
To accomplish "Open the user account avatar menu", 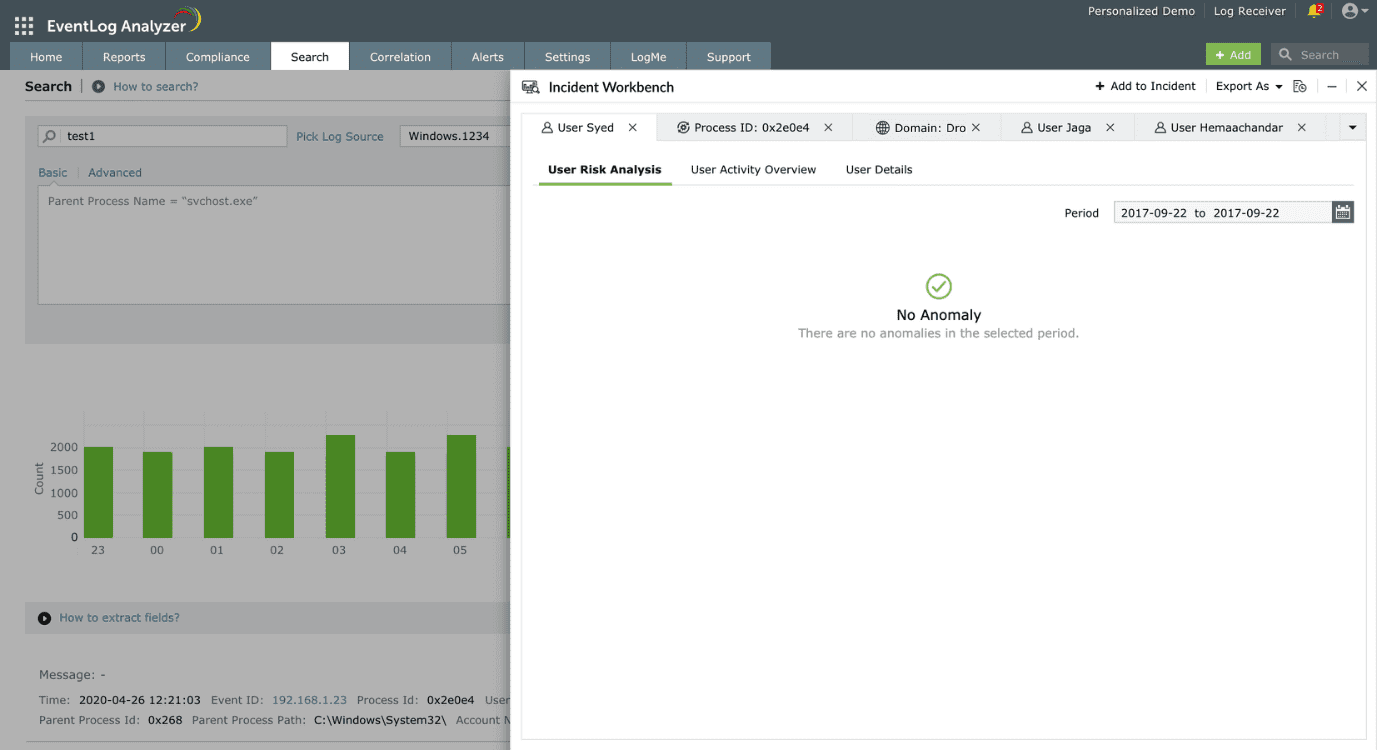I will click(1354, 11).
